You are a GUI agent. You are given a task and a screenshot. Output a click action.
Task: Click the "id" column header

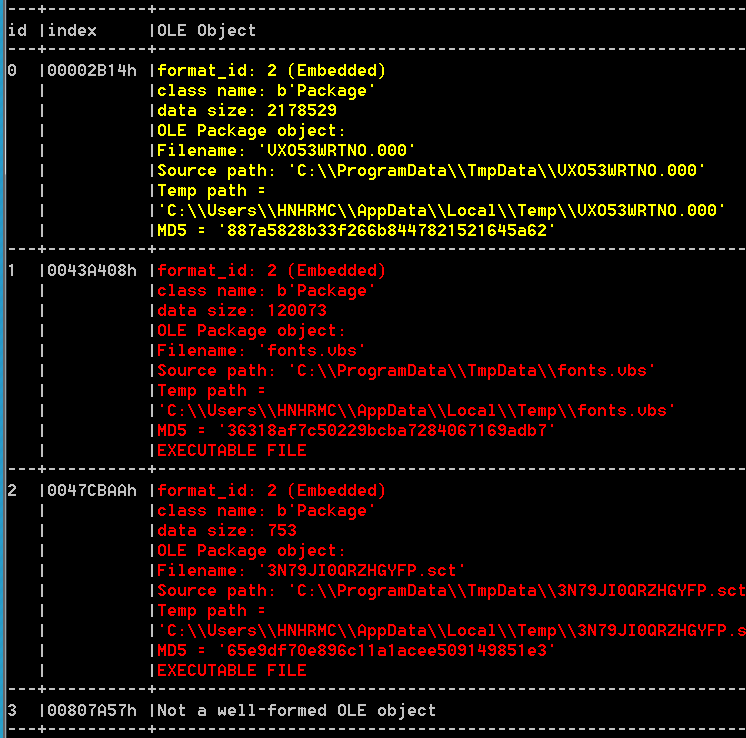click(16, 30)
